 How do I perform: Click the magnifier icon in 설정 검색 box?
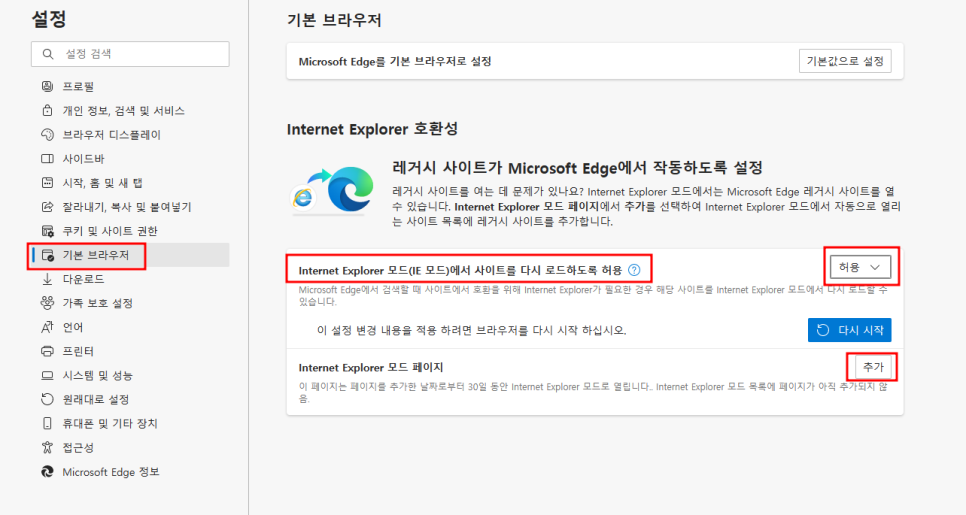click(48, 54)
